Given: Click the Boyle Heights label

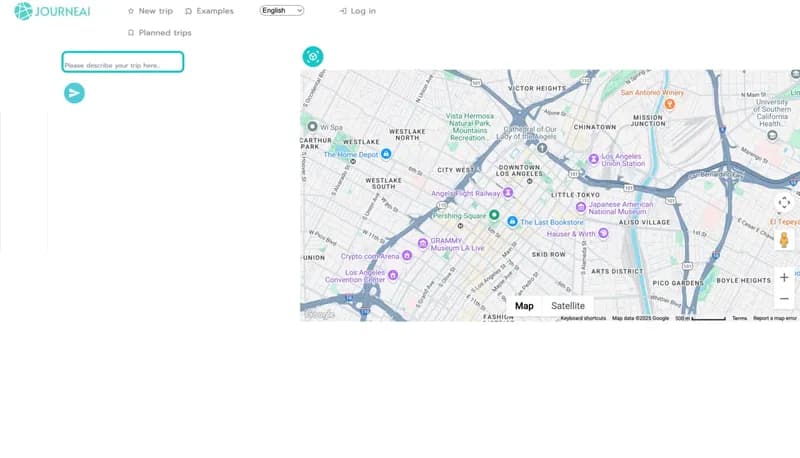Looking at the screenshot, I should tap(743, 281).
